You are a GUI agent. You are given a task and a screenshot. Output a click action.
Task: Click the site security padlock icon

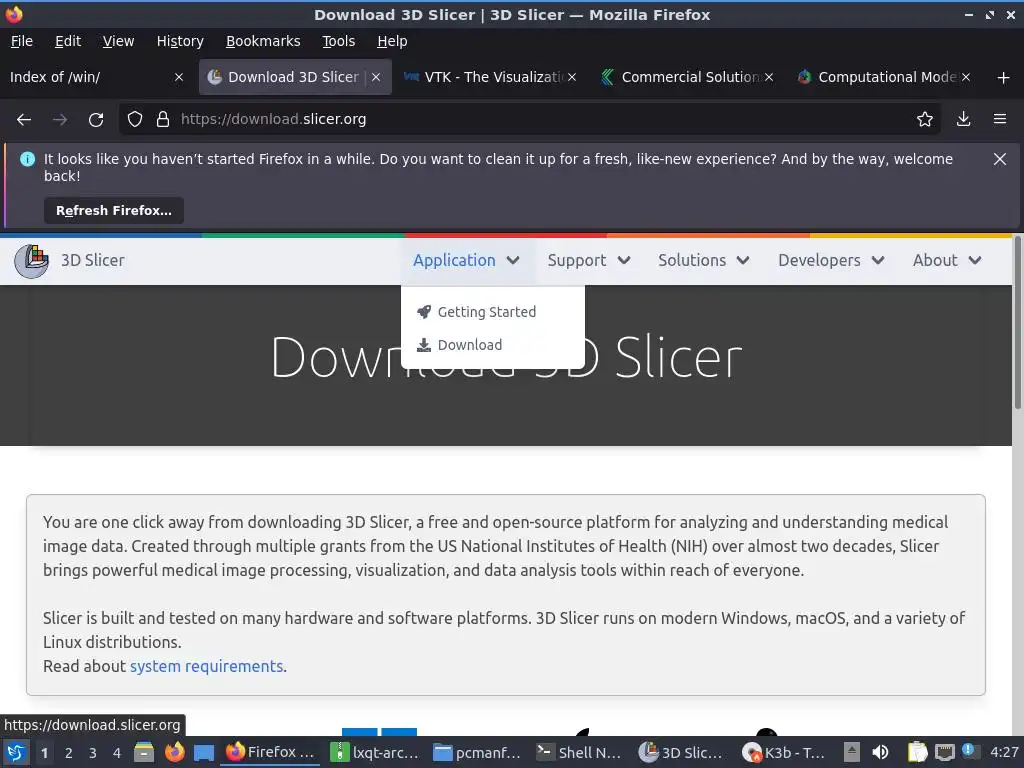[163, 120]
